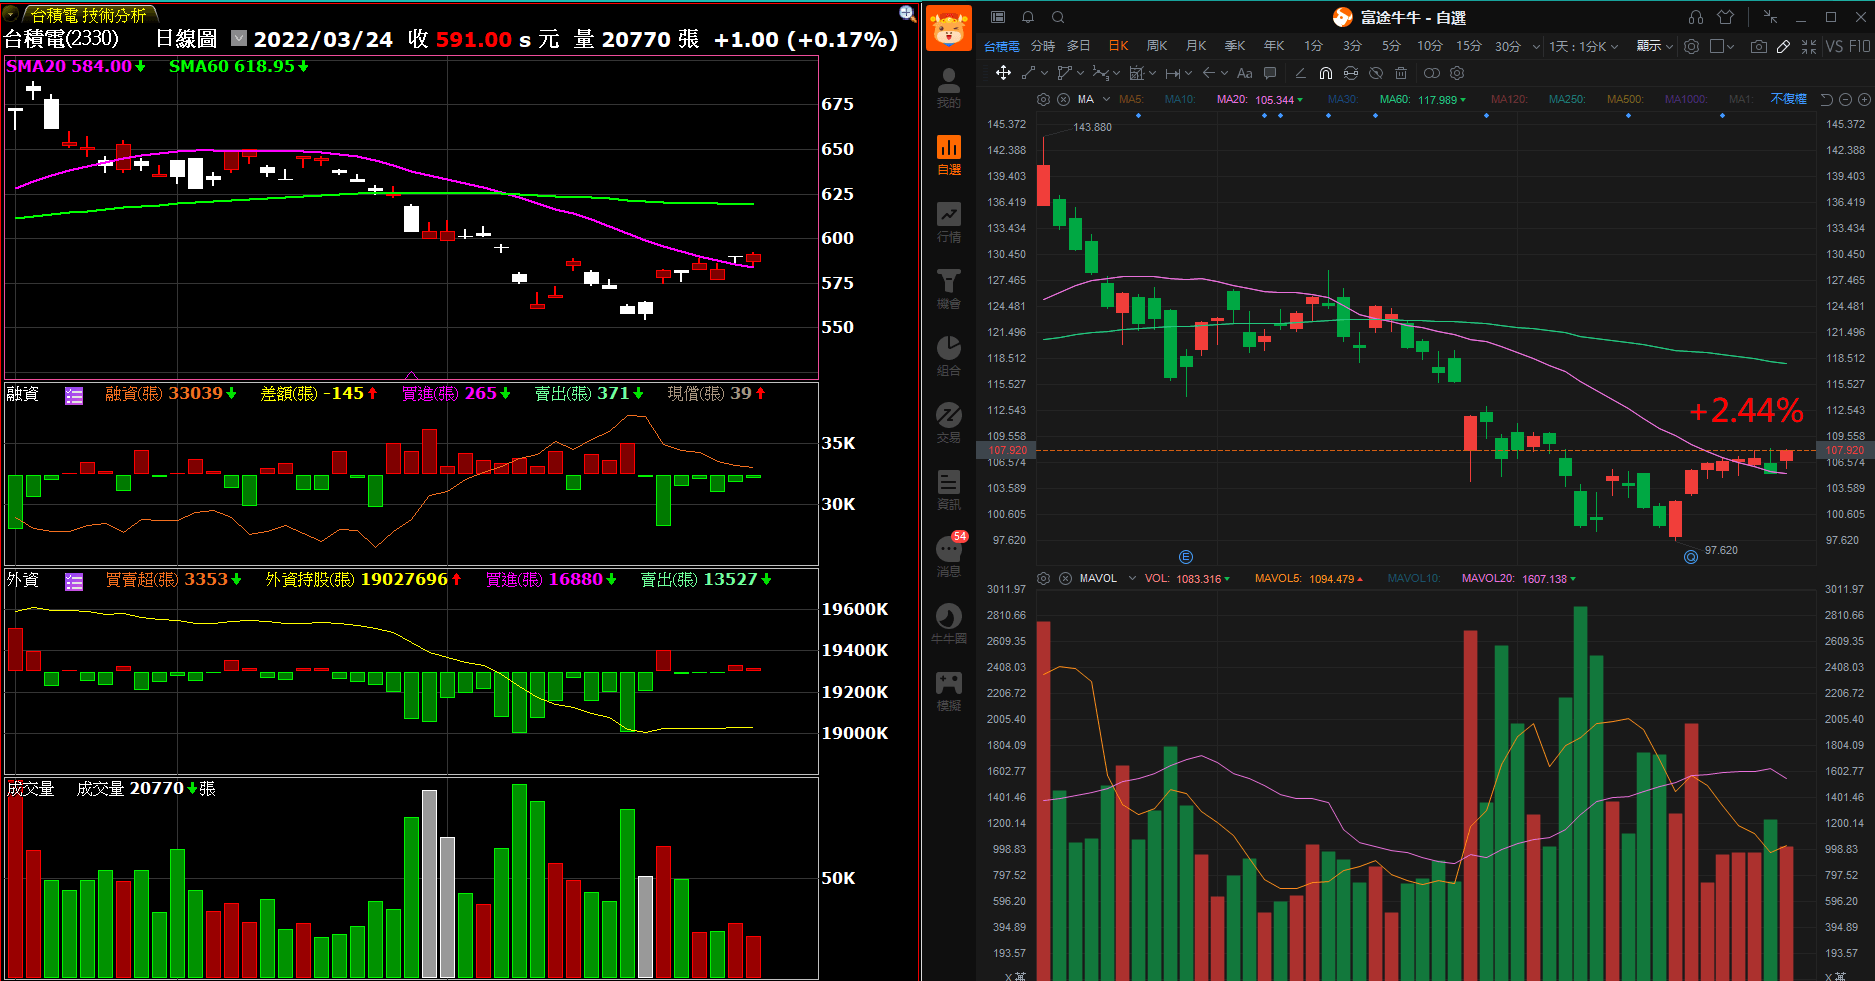
Task: Toggle the MA5 moving average line
Action: (1130, 99)
